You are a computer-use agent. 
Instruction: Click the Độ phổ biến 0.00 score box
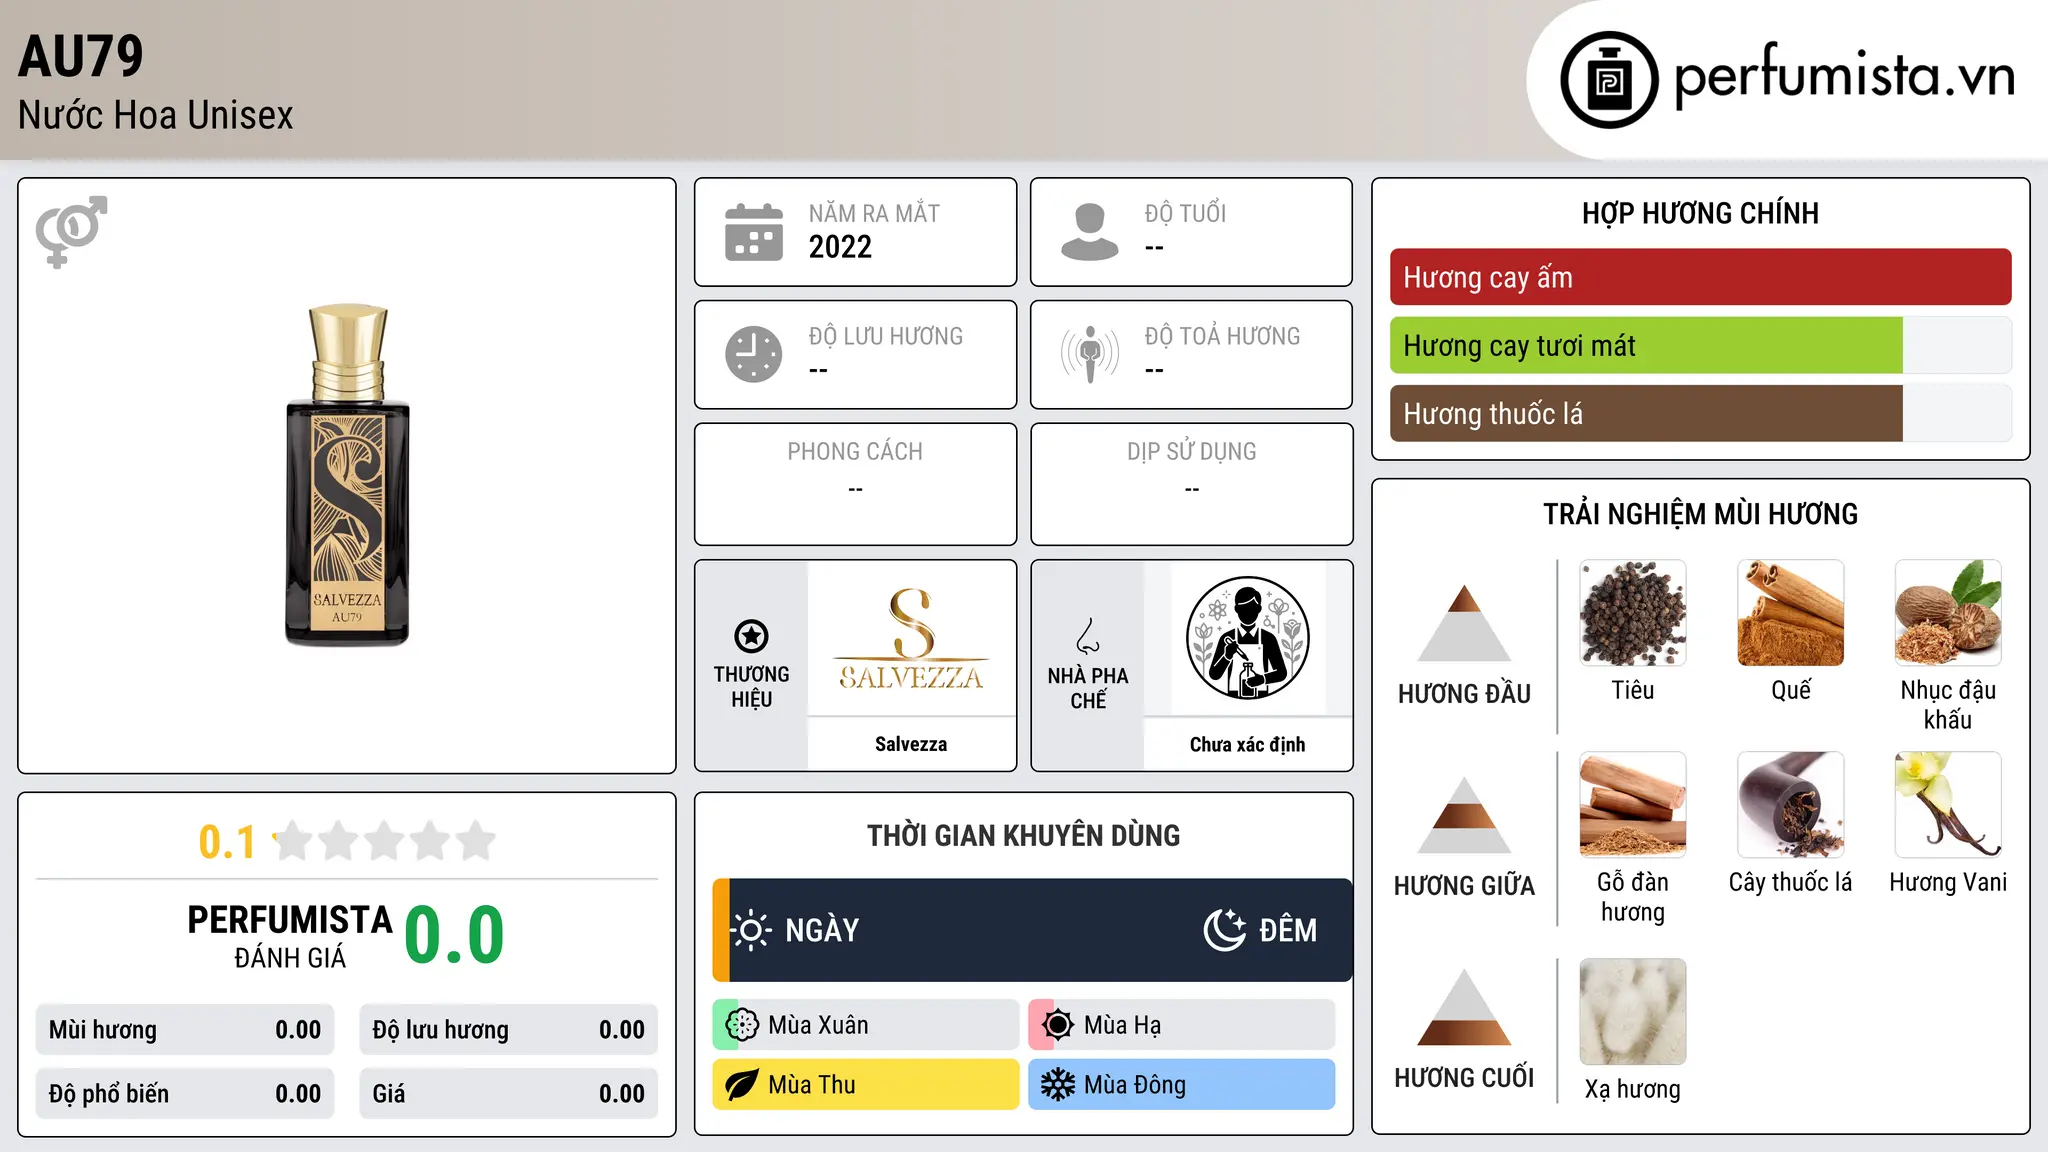[x=185, y=1094]
